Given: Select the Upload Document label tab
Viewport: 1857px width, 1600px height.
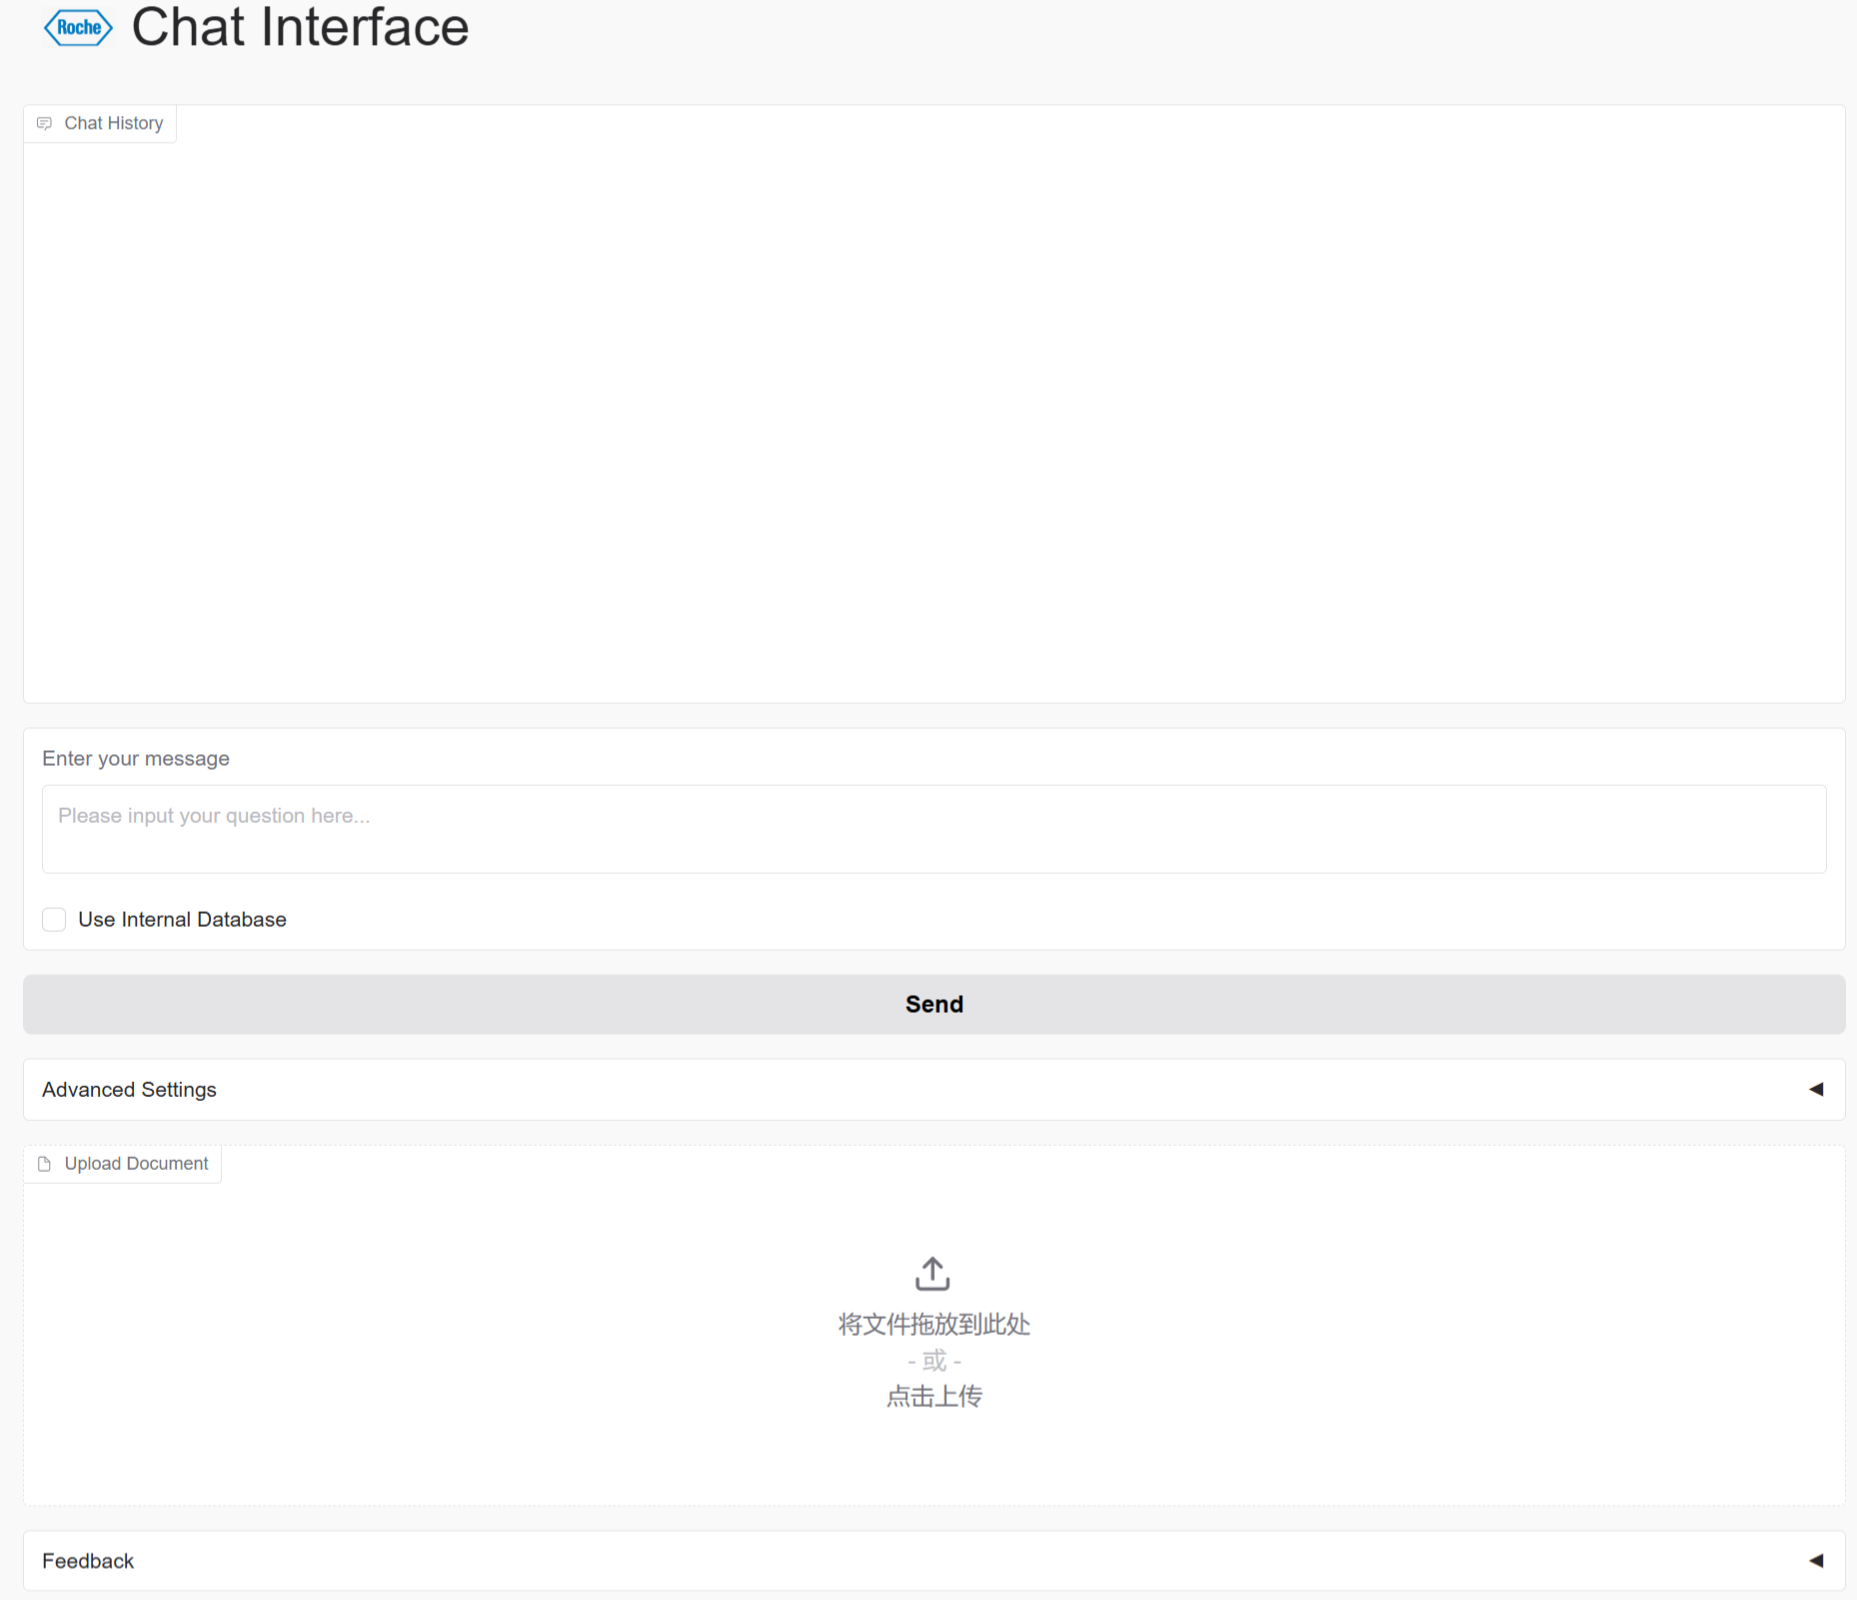Looking at the screenshot, I should [136, 1164].
